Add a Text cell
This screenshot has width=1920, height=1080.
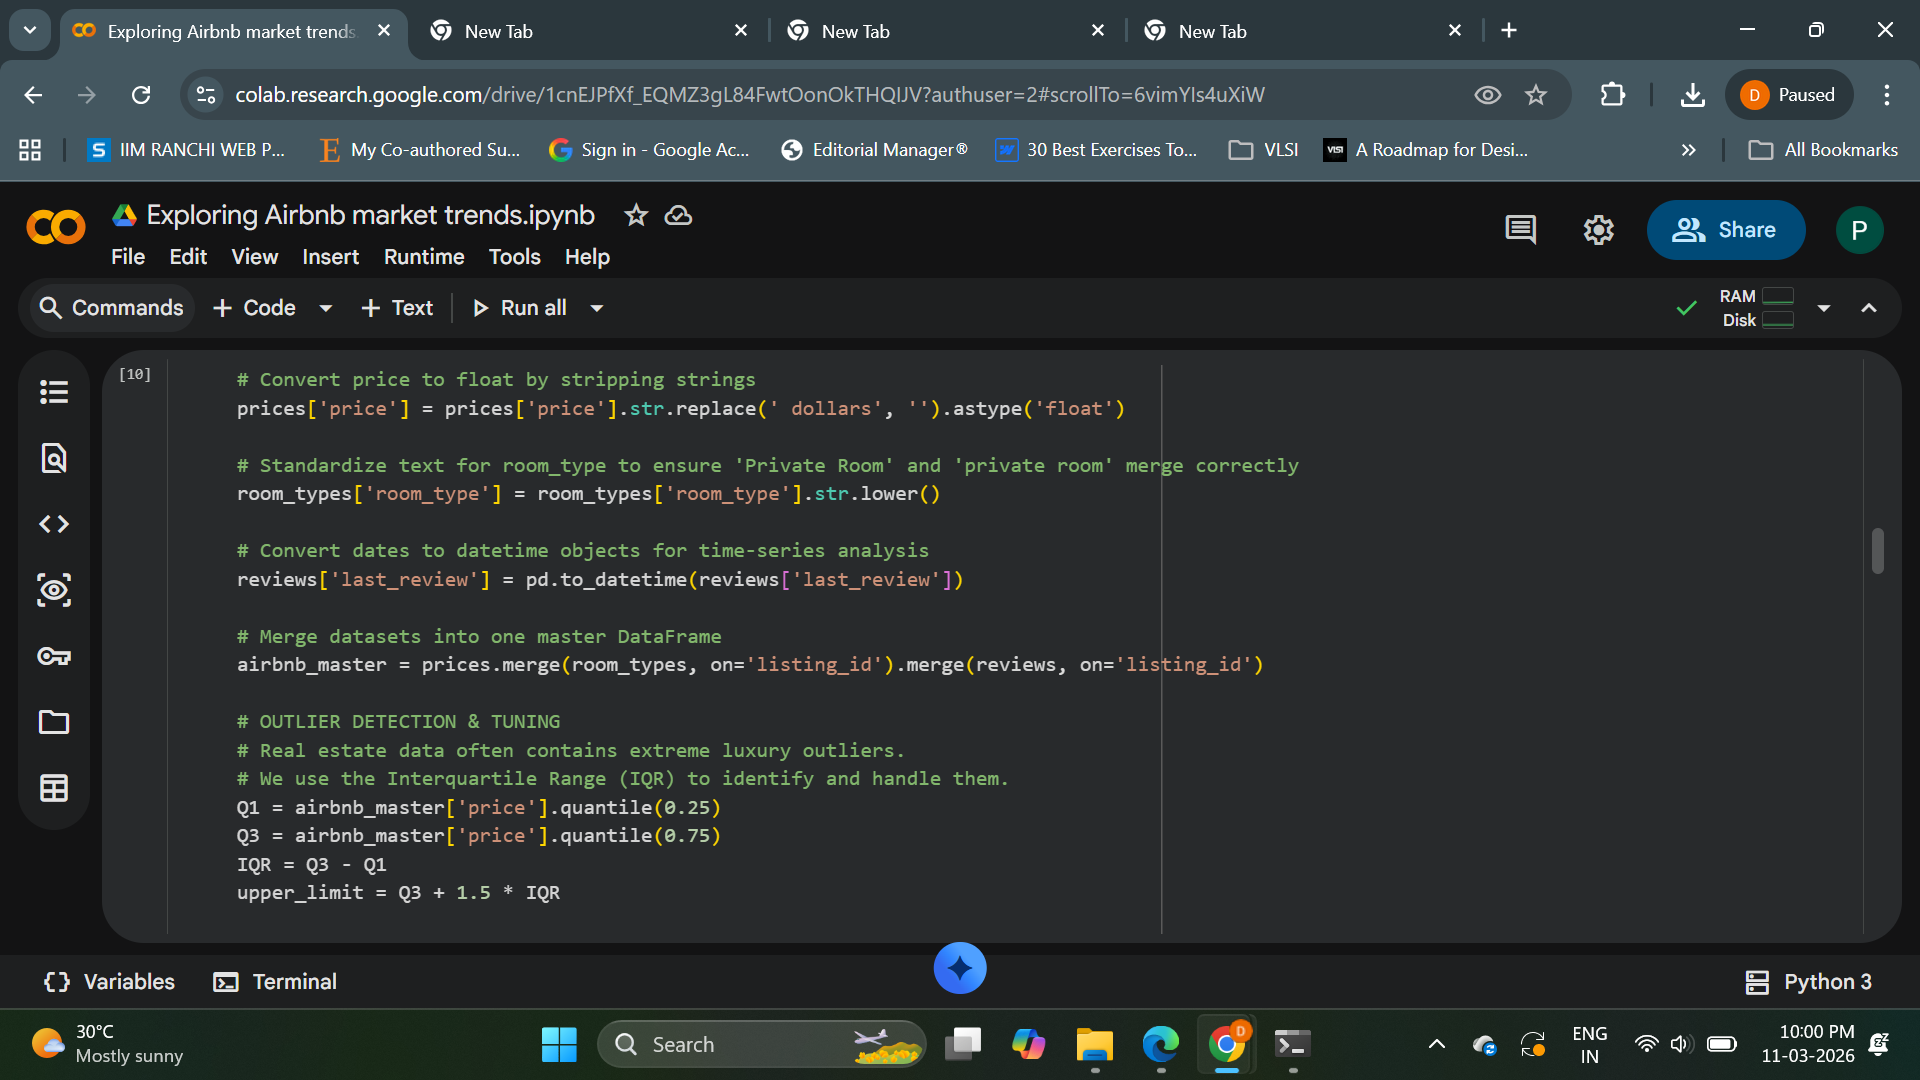coord(397,308)
